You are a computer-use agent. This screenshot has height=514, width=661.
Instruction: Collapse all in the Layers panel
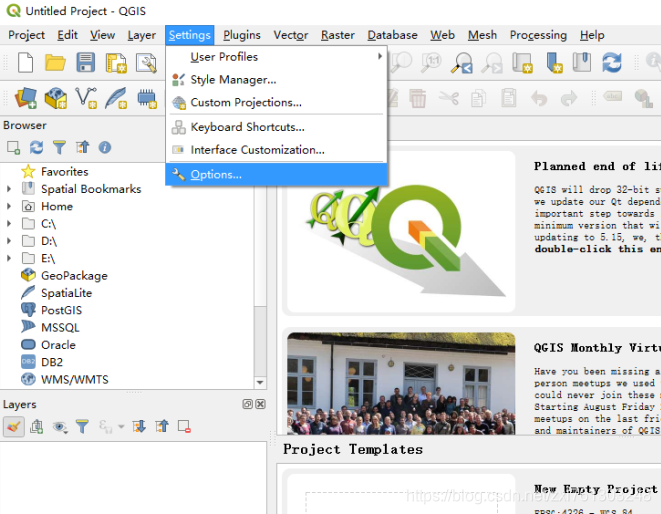(x=162, y=427)
